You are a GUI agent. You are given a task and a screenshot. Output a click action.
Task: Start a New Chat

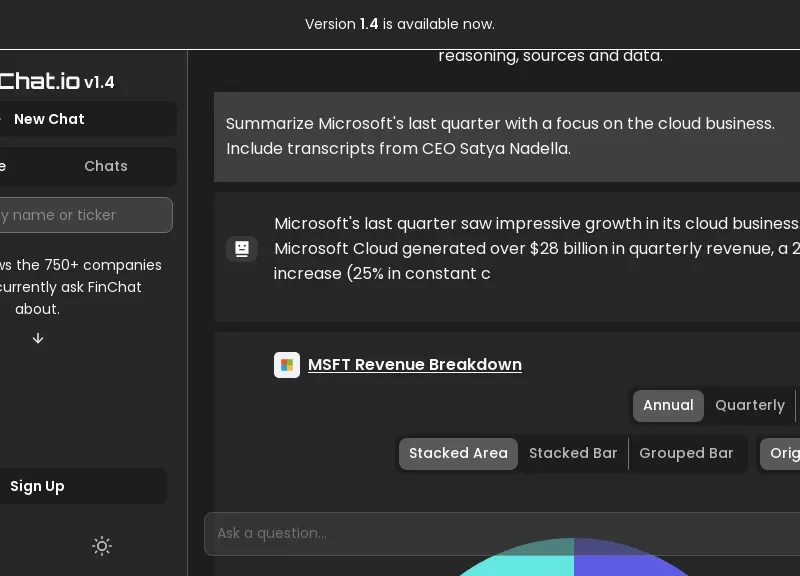[x=50, y=119]
